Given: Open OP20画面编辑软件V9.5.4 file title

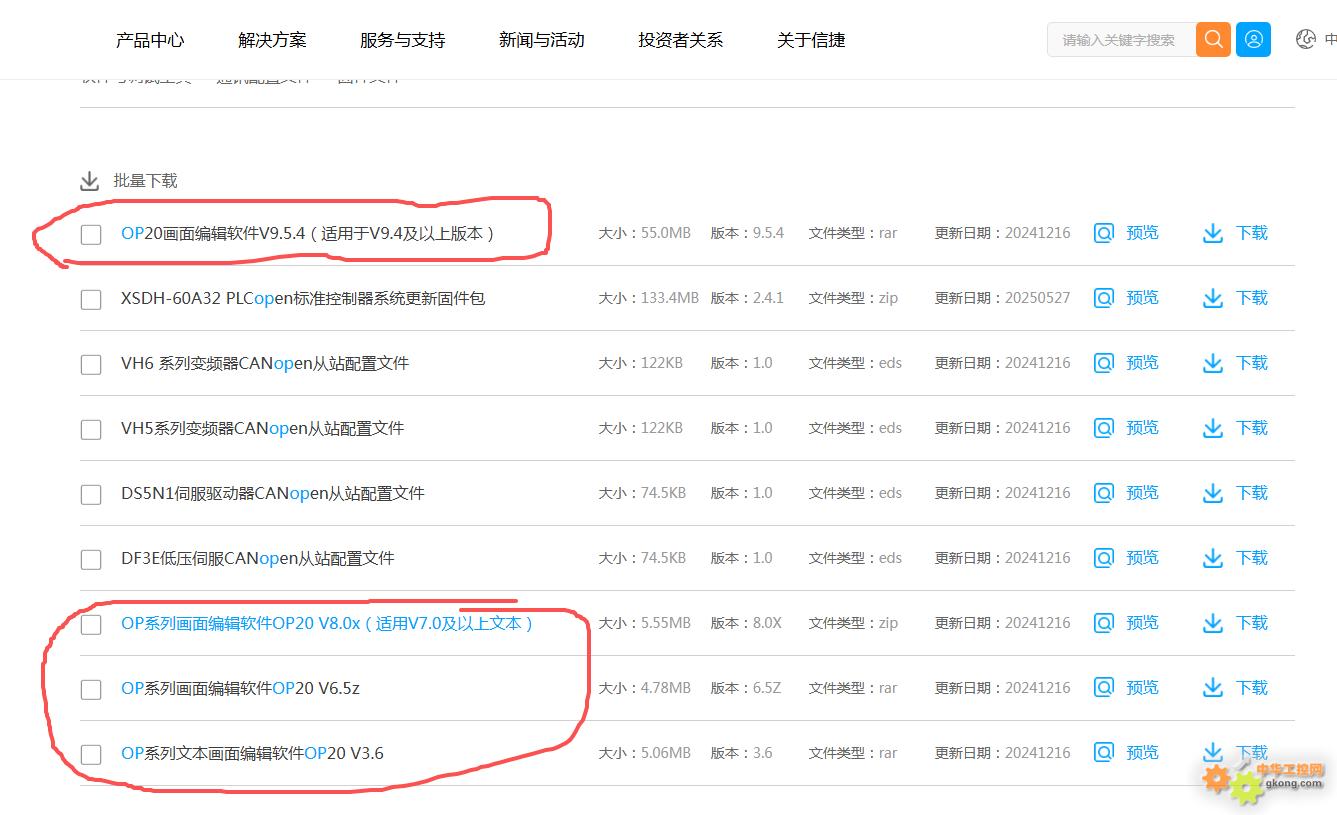Looking at the screenshot, I should (x=308, y=234).
